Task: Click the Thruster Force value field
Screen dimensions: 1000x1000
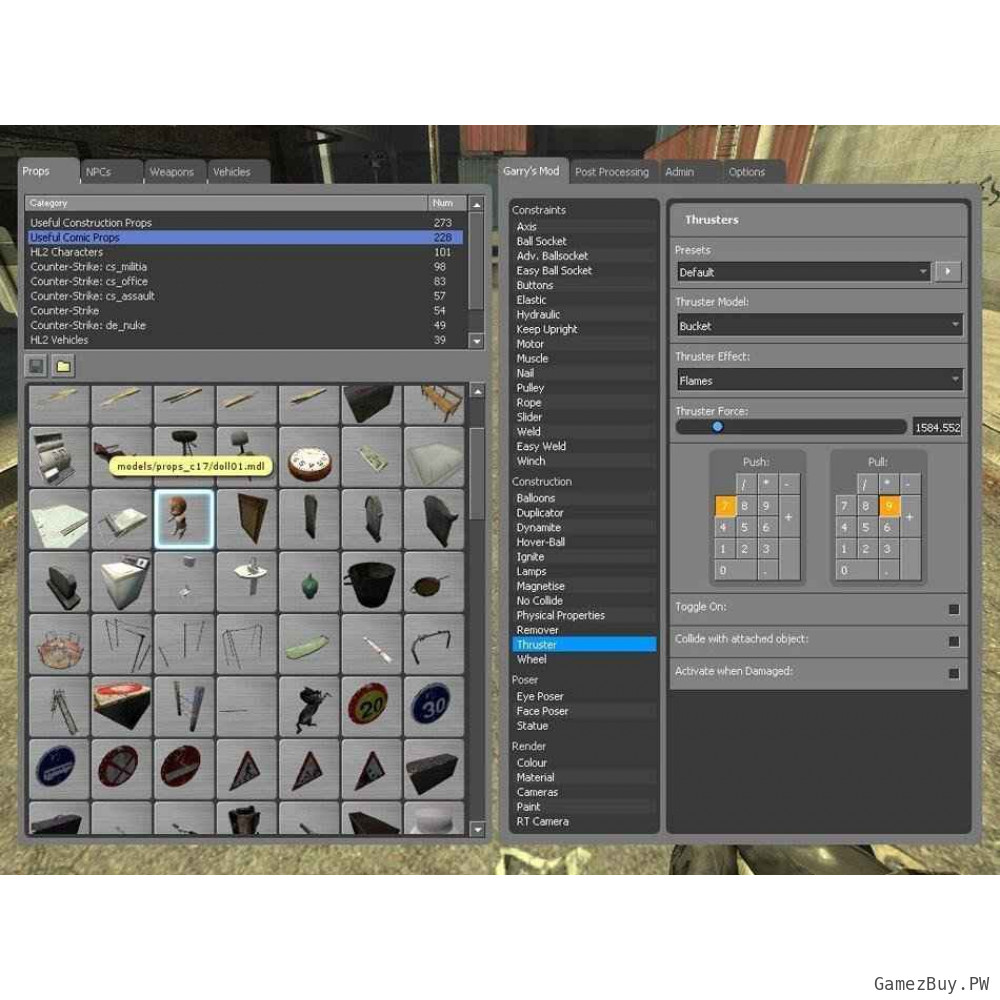Action: point(937,427)
